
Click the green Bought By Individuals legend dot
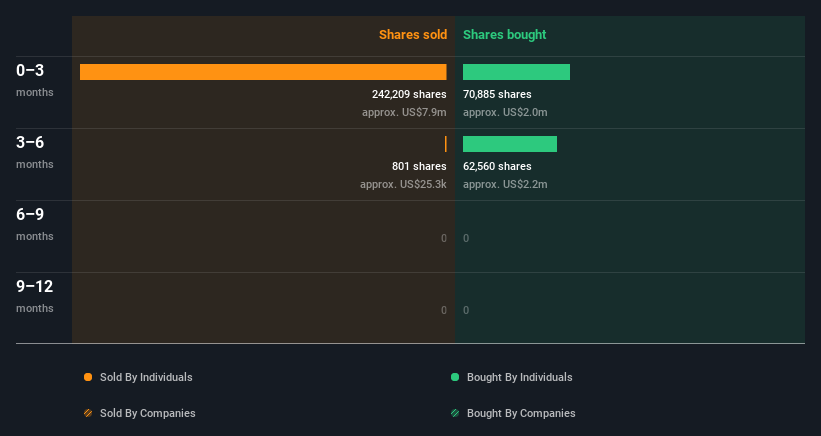click(455, 377)
